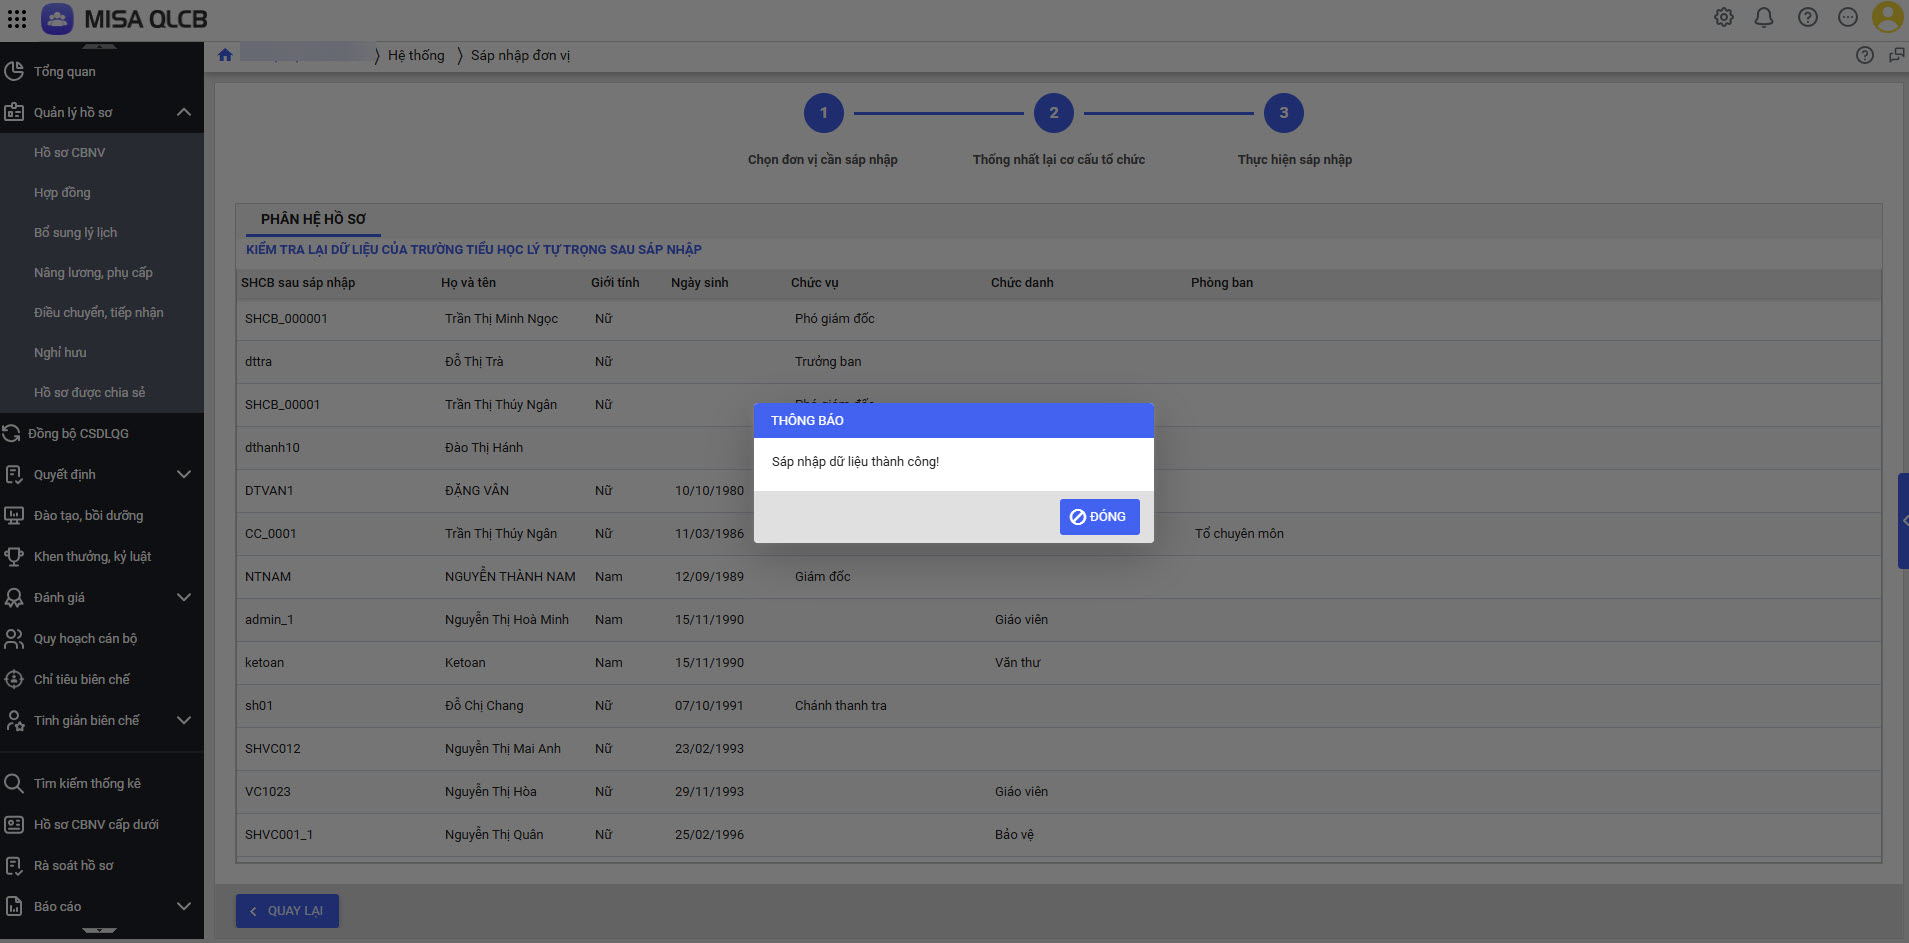Click Chánh thanh tra cell
Viewport: 1909px width, 943px height.
pos(840,706)
